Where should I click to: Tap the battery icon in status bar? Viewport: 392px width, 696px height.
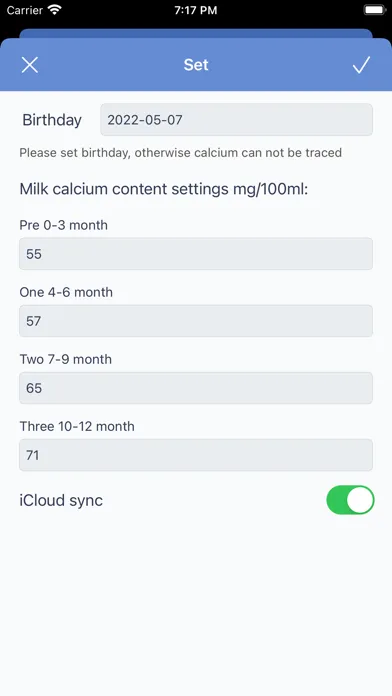374,10
